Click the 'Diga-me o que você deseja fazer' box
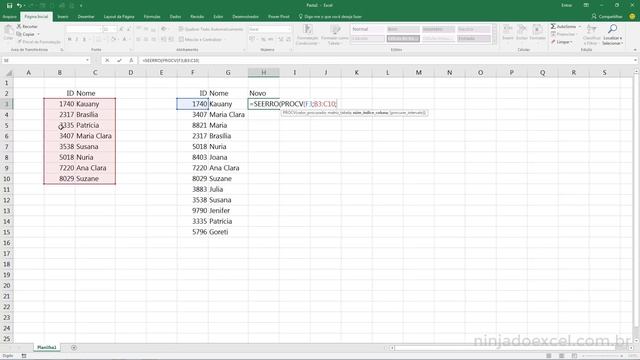Viewport: 640px width, 360px height. coord(330,16)
